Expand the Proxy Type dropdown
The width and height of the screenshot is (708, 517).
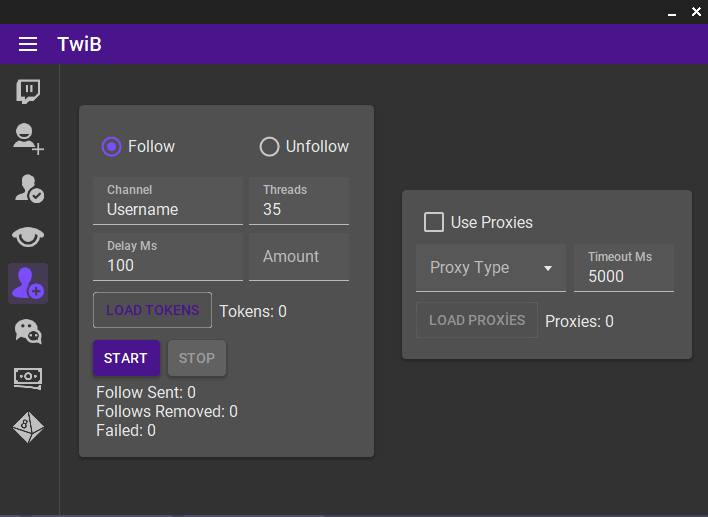pos(491,268)
